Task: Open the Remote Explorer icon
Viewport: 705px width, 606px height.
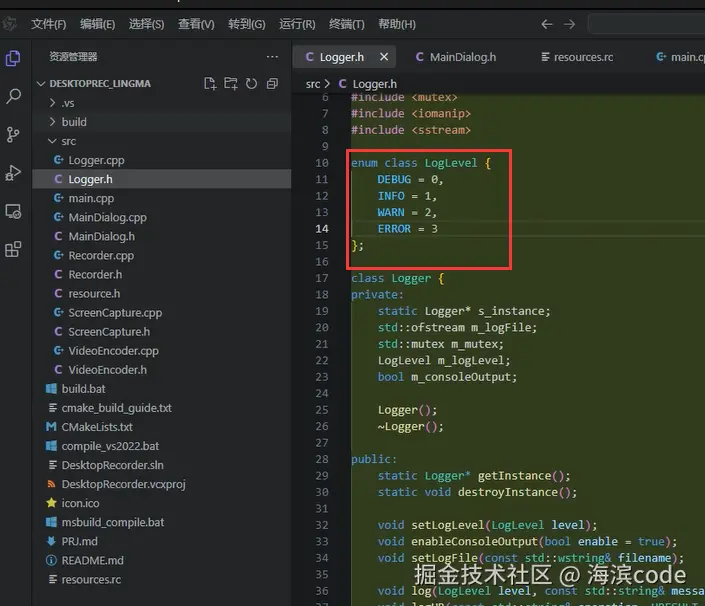Action: coord(13,211)
